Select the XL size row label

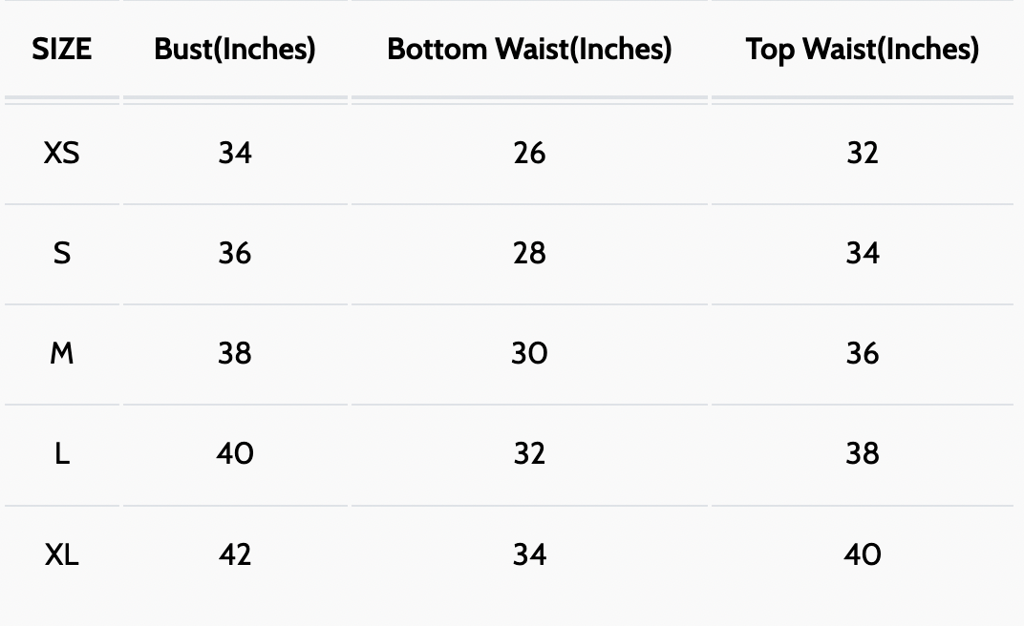(61, 554)
